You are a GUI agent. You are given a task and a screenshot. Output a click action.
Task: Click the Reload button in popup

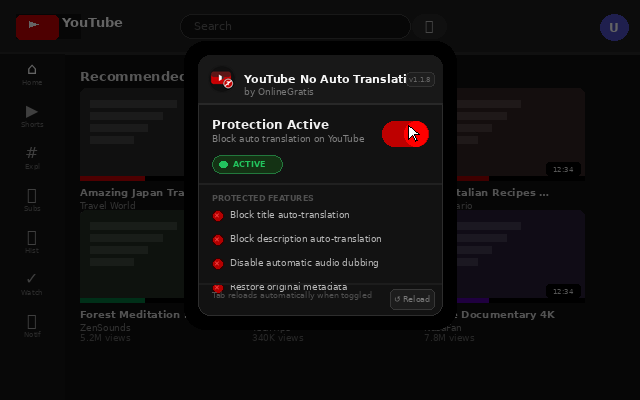[x=412, y=299]
